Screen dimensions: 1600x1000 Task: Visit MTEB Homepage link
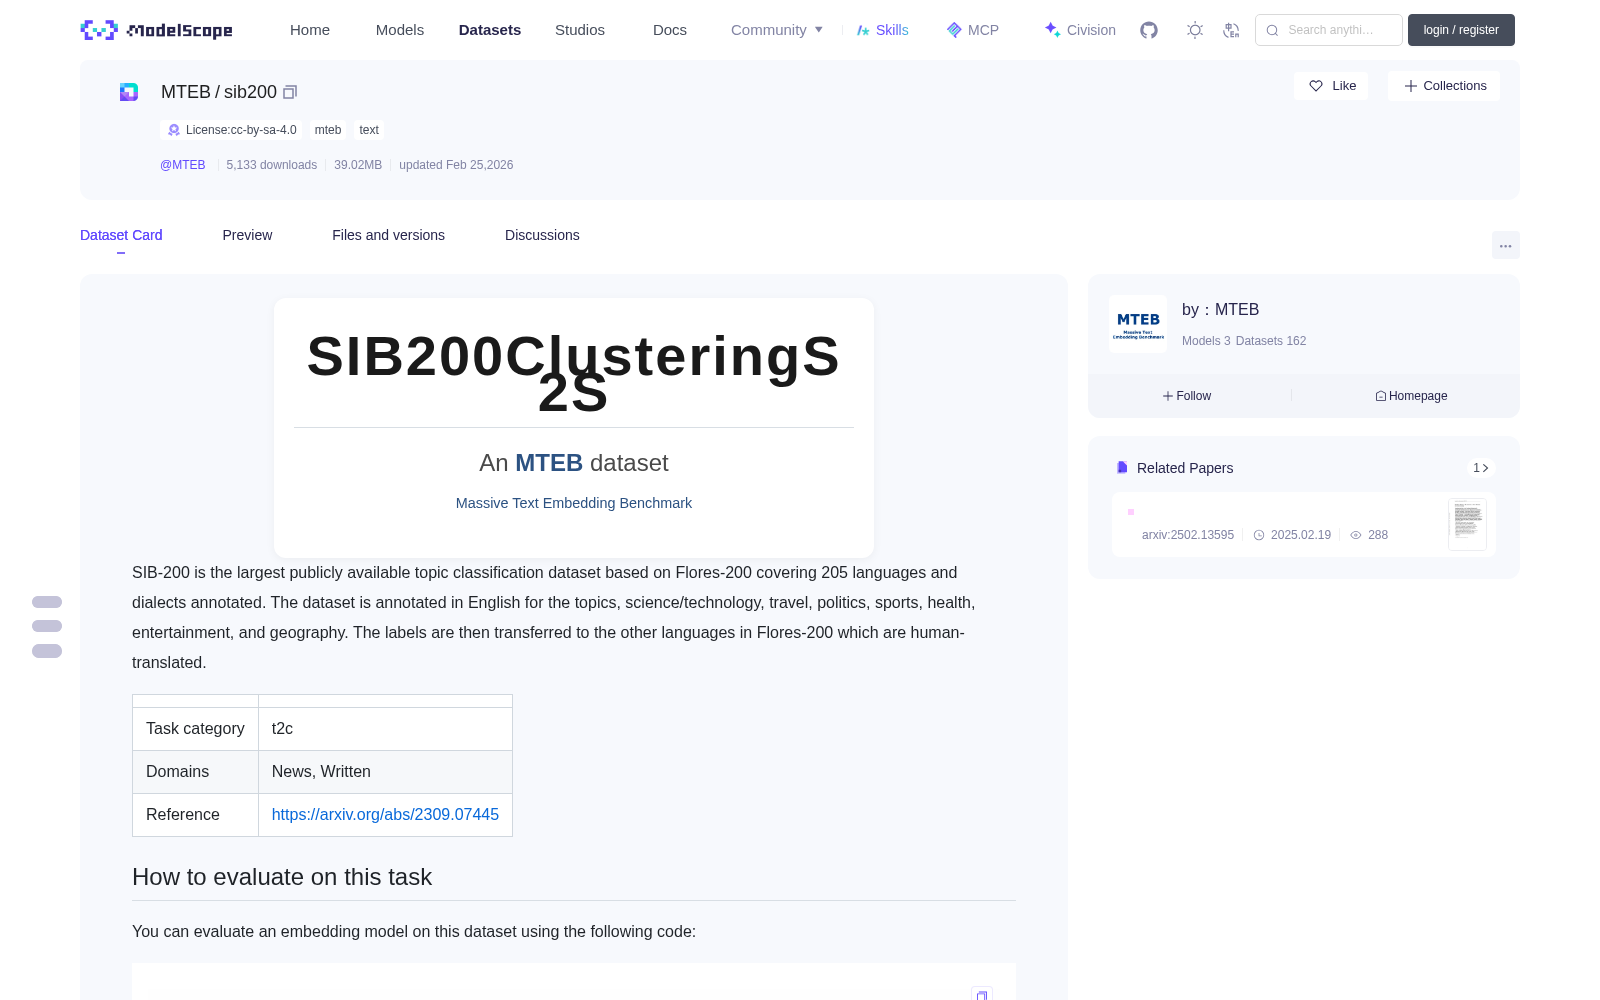click(x=1411, y=396)
